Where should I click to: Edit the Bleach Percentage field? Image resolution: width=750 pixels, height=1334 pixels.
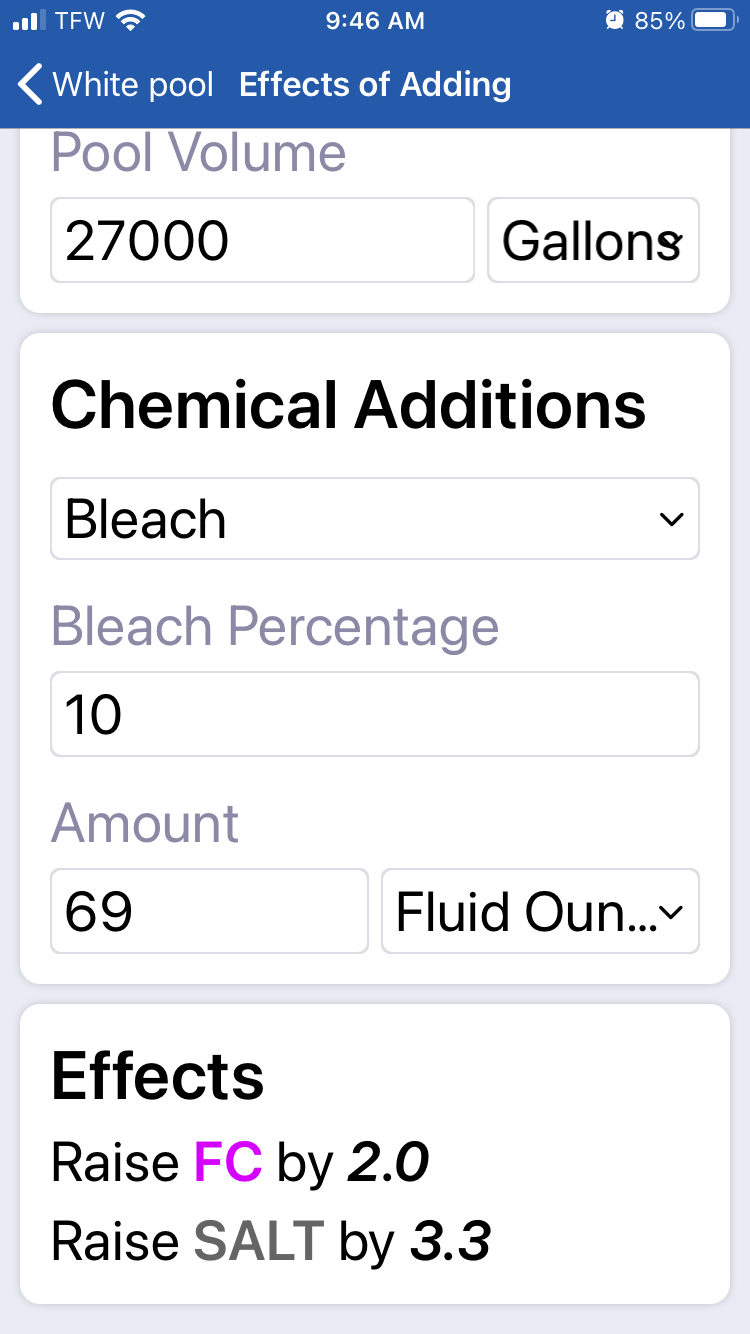pos(375,714)
